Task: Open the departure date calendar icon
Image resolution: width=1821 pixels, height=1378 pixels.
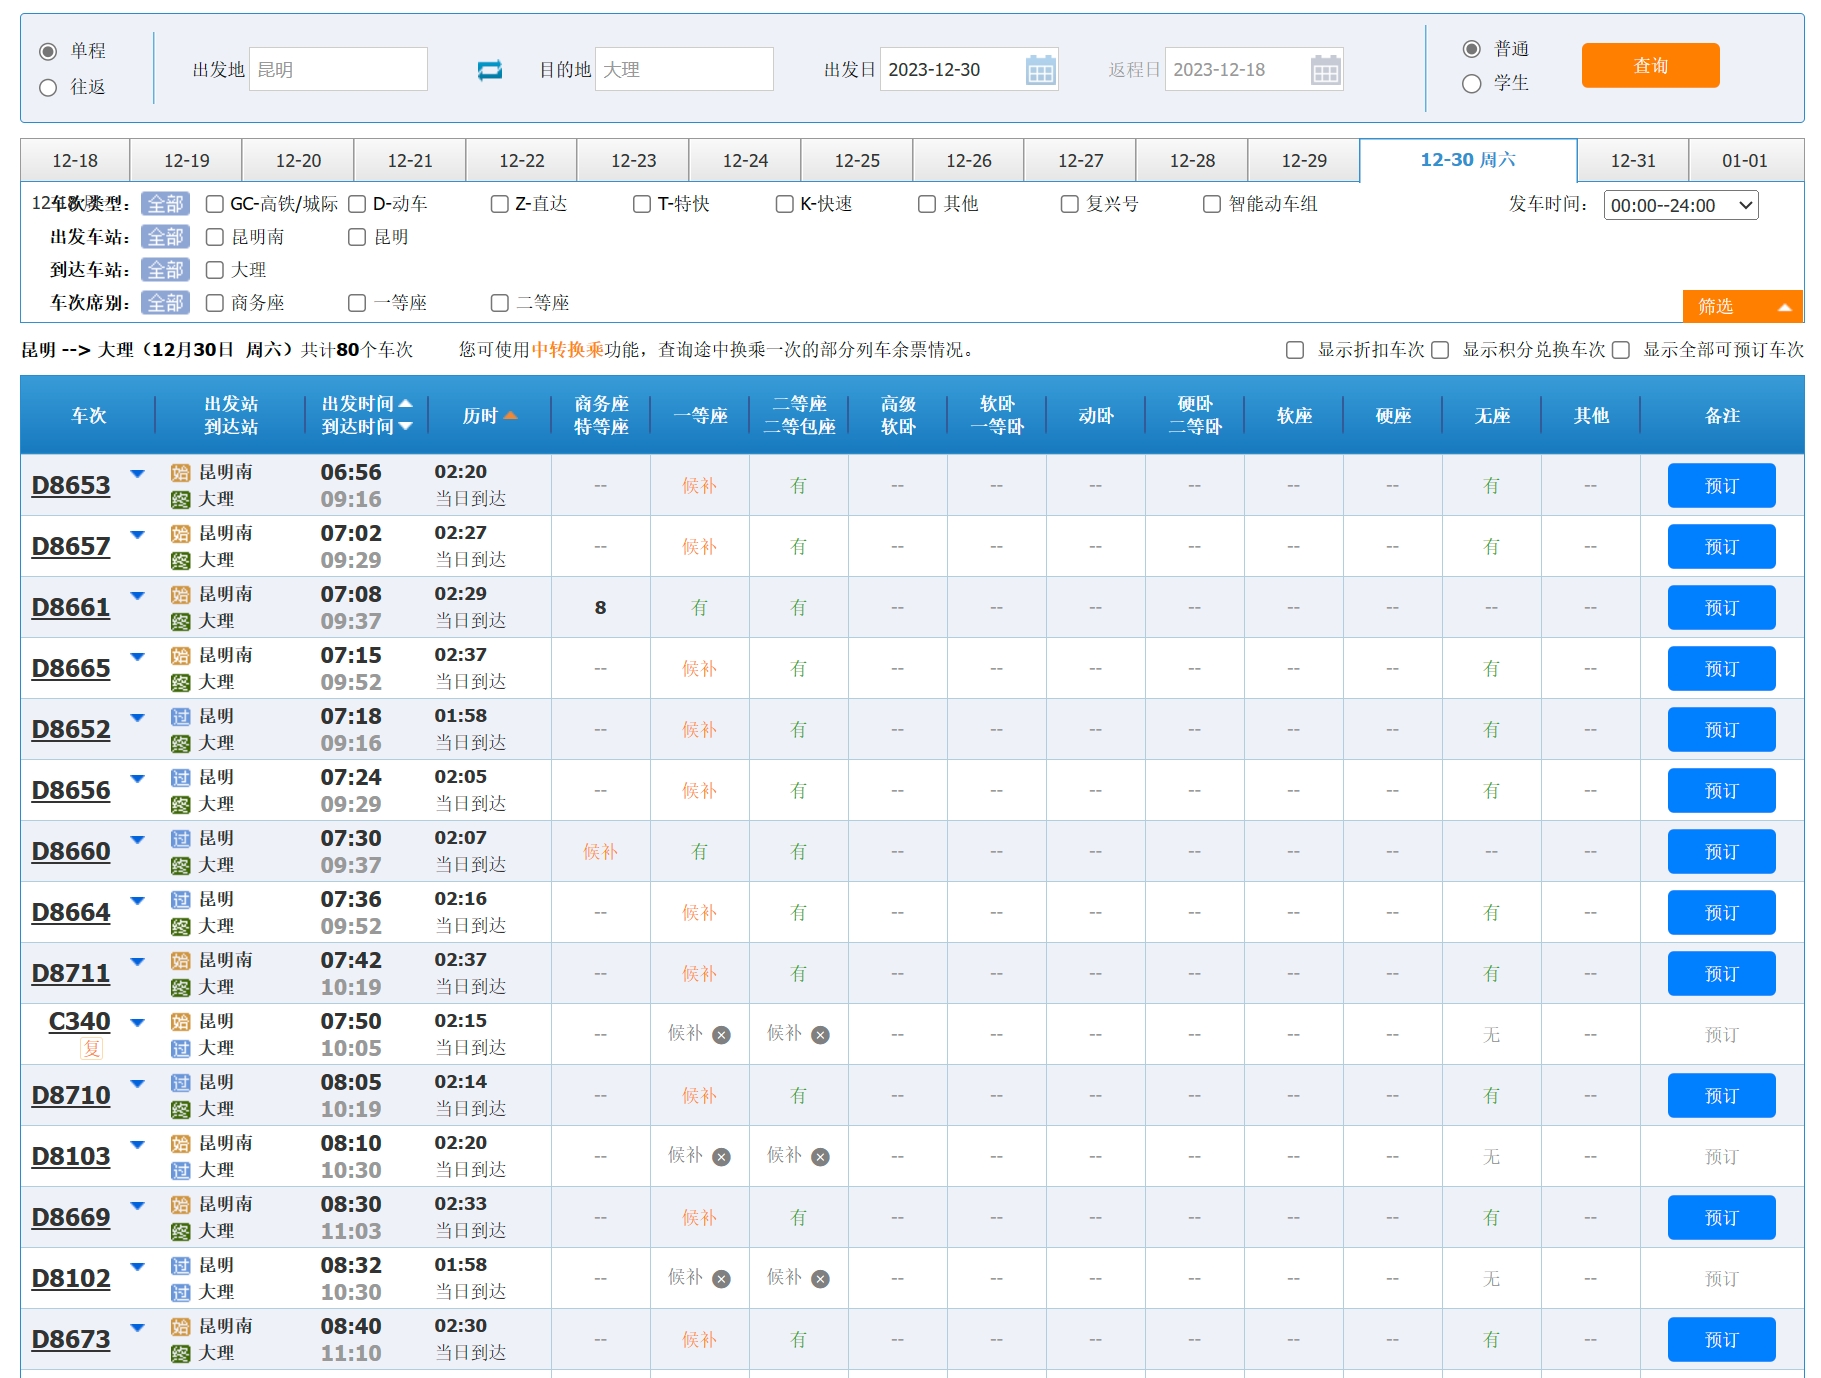Action: (x=1040, y=70)
